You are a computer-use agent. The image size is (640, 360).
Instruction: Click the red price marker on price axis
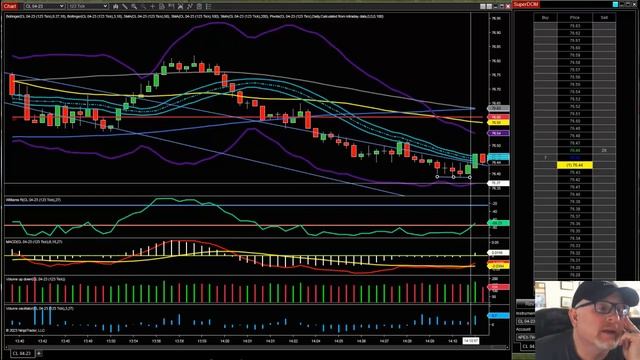click(x=498, y=117)
